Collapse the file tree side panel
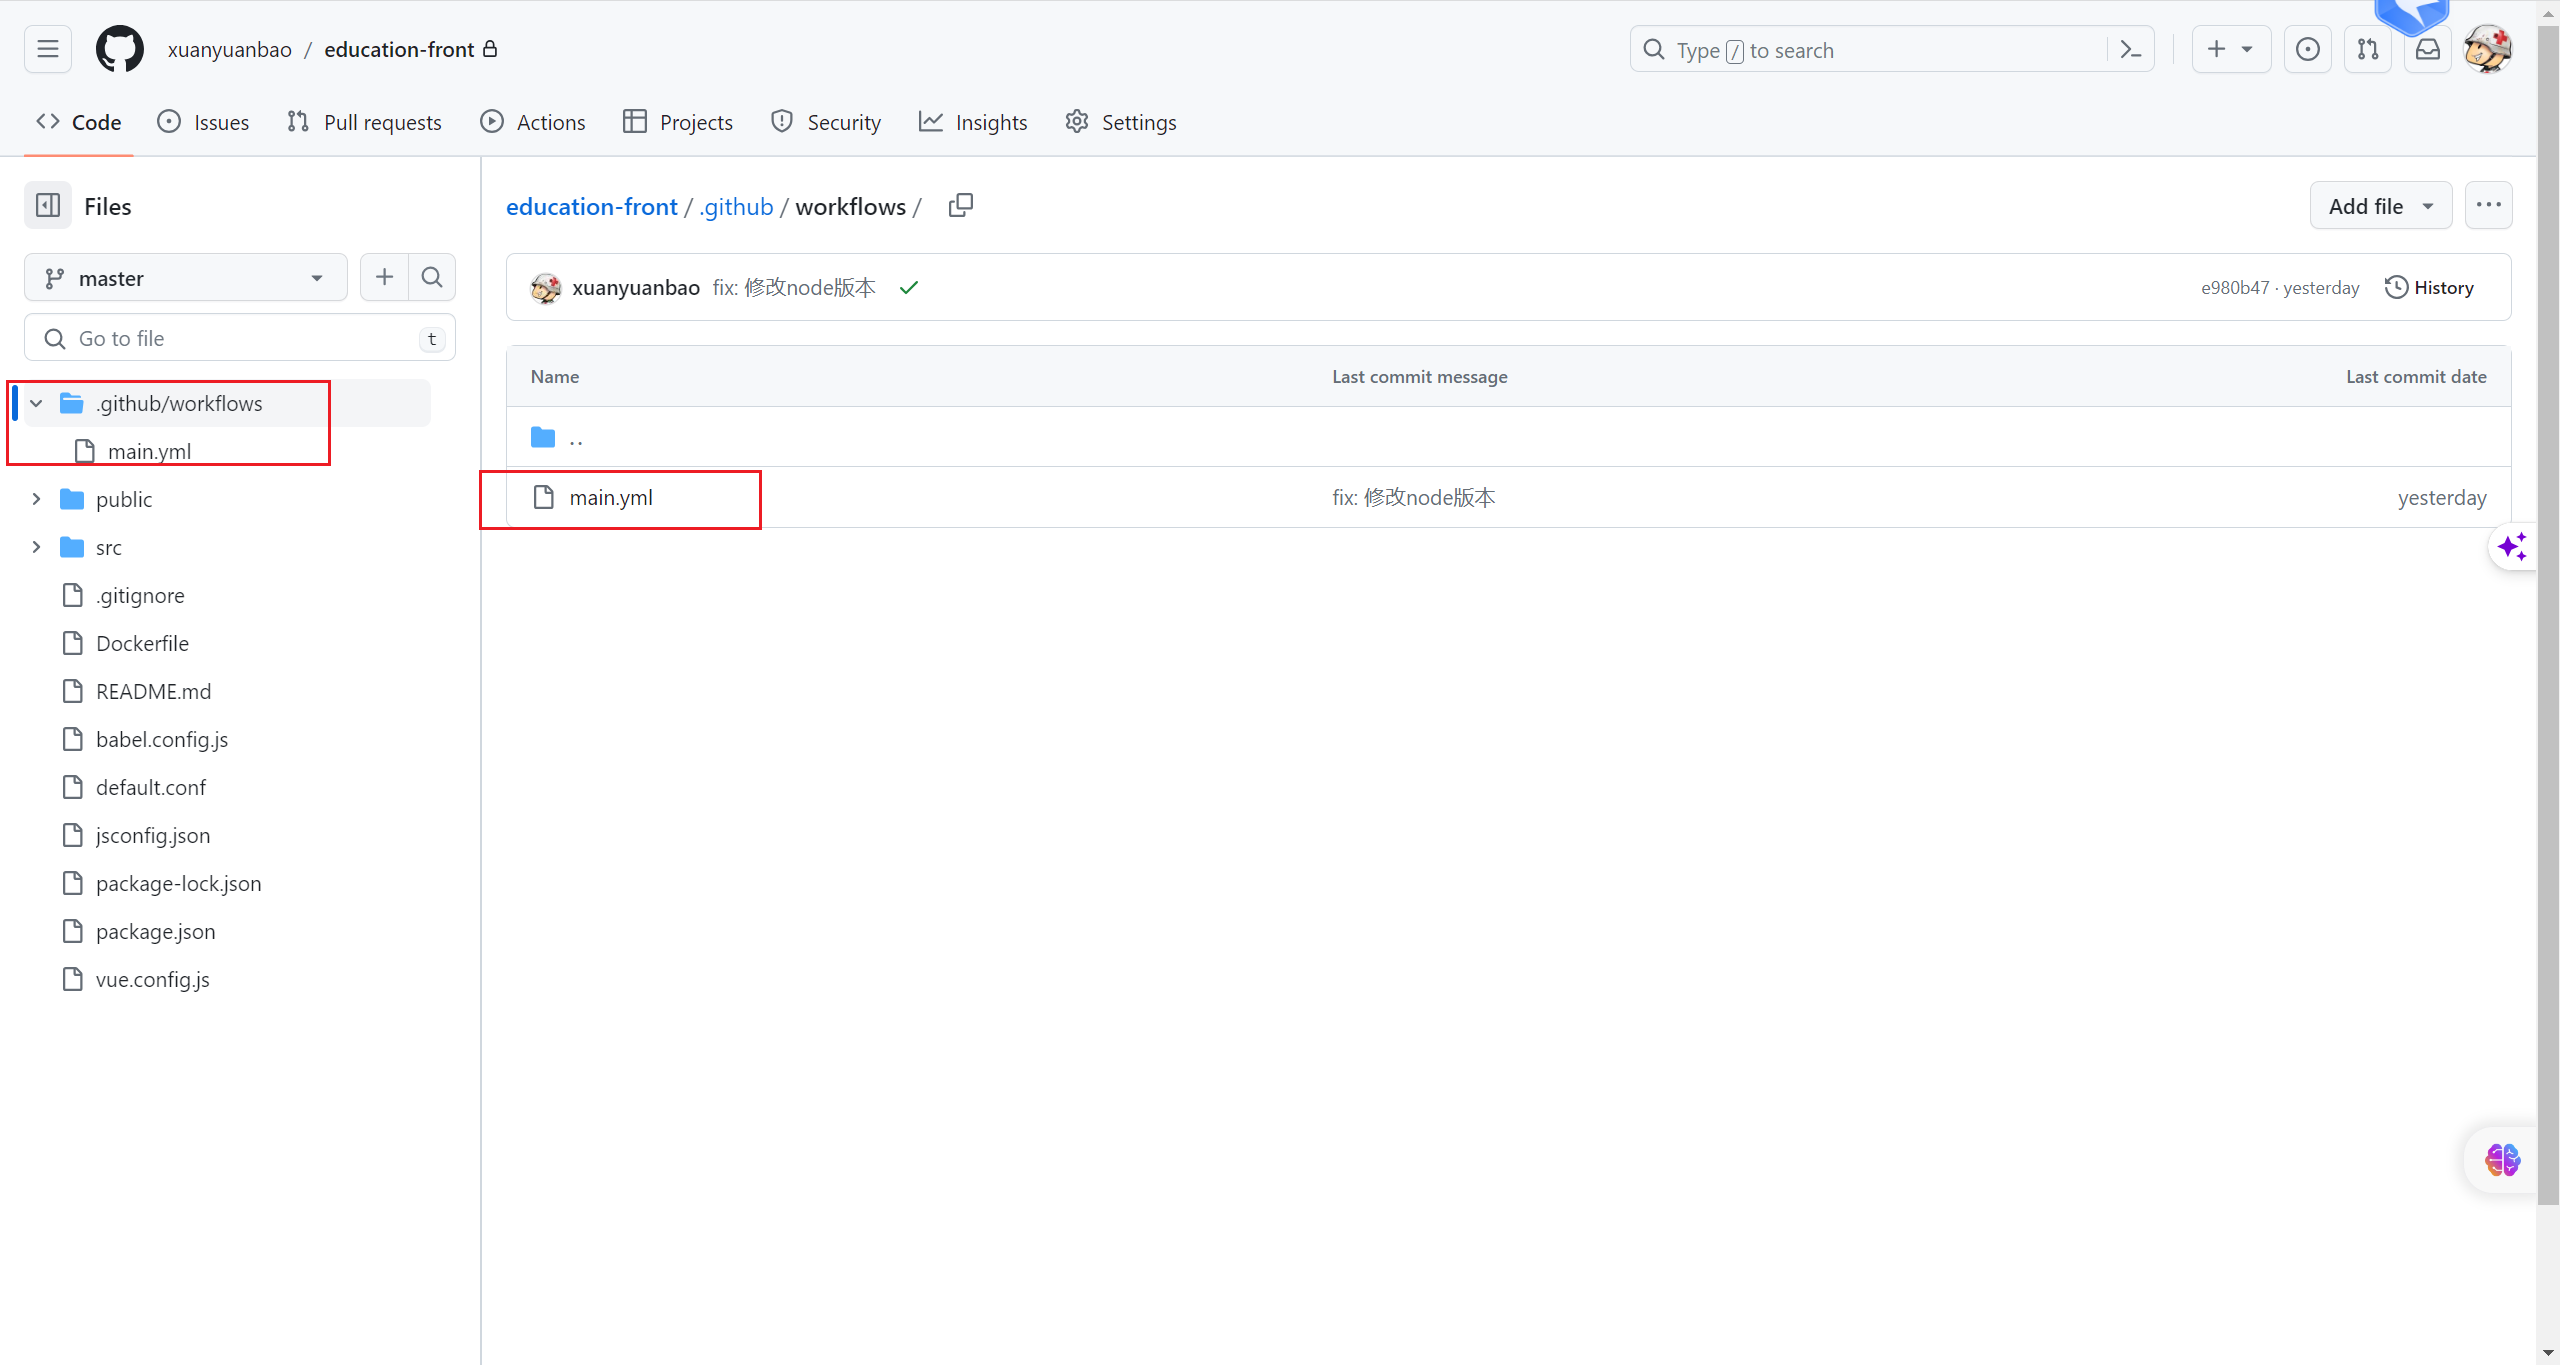 click(x=48, y=206)
